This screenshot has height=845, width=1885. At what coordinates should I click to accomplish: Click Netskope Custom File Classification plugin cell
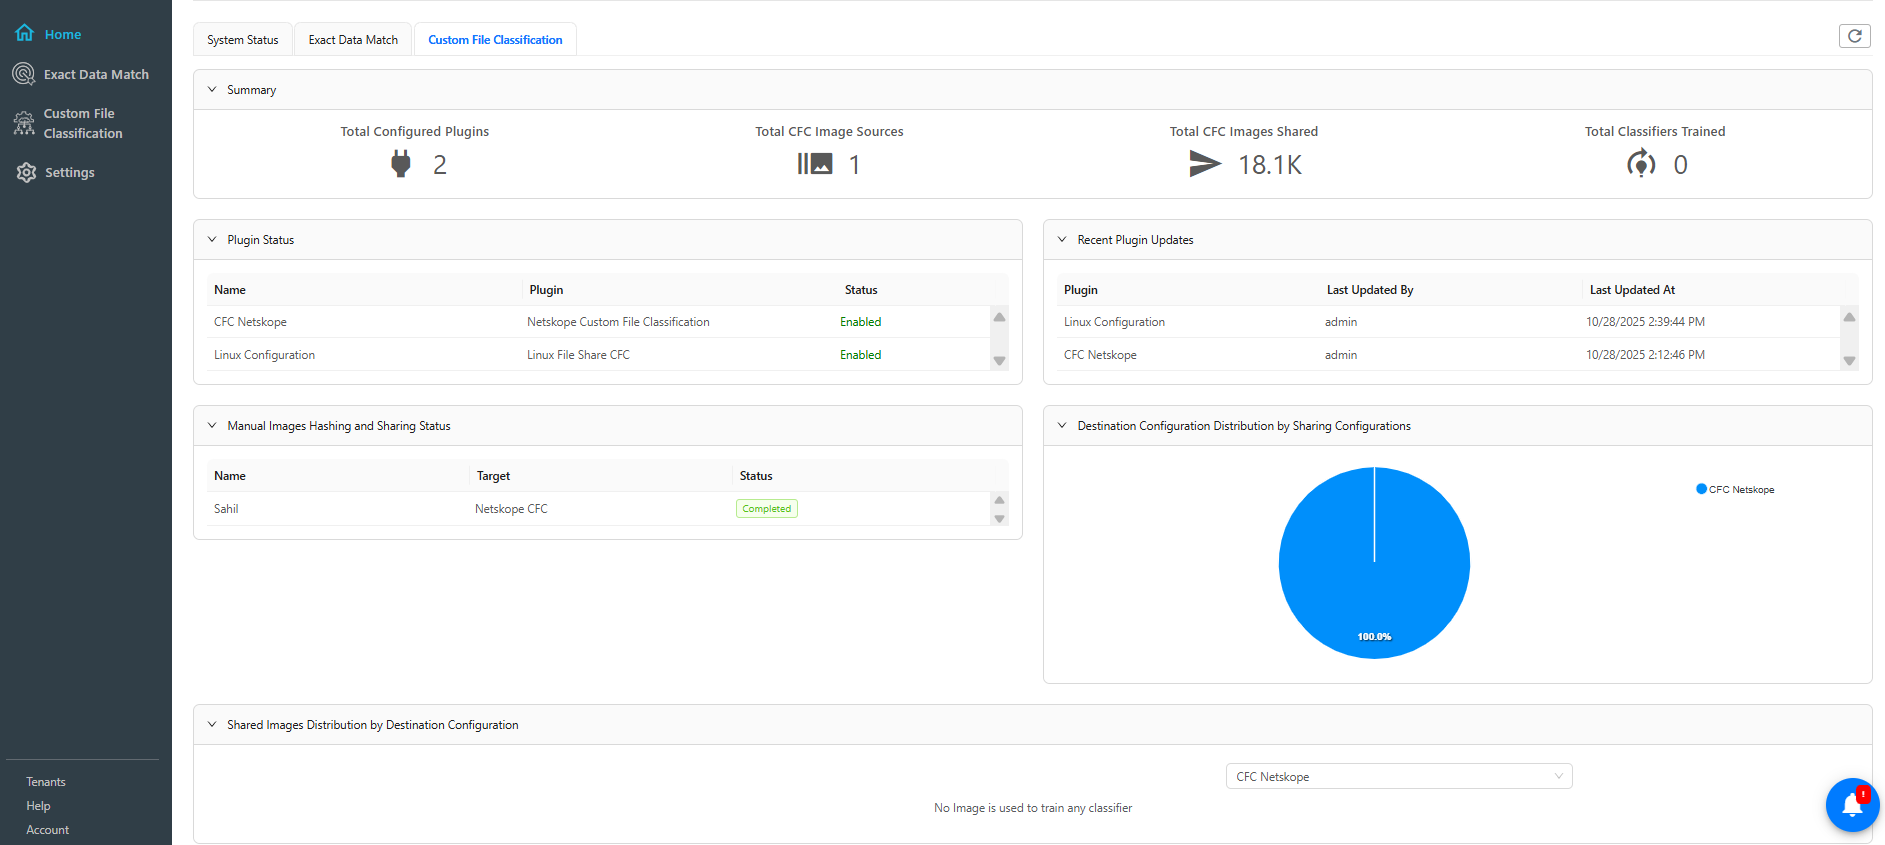(618, 322)
